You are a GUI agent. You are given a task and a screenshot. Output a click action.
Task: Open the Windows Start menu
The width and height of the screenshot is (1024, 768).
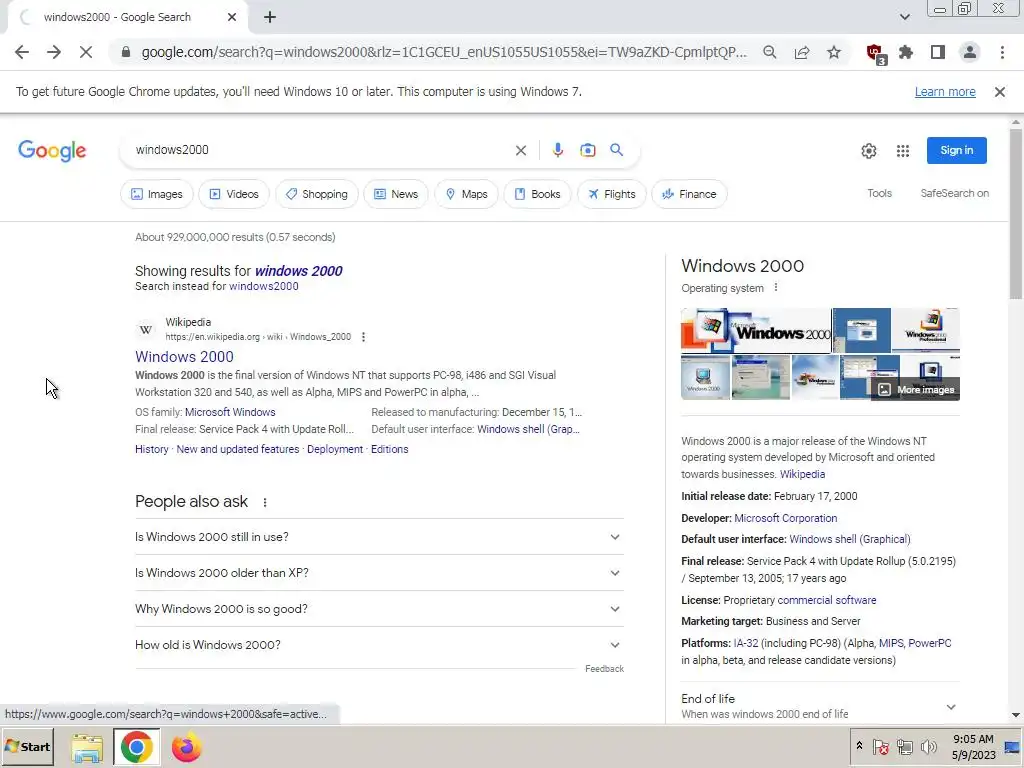click(27, 746)
